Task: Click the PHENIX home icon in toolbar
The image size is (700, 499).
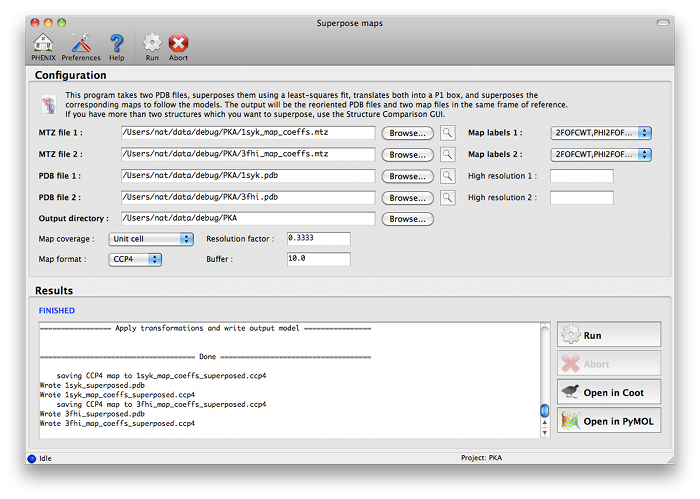Action: [42, 45]
